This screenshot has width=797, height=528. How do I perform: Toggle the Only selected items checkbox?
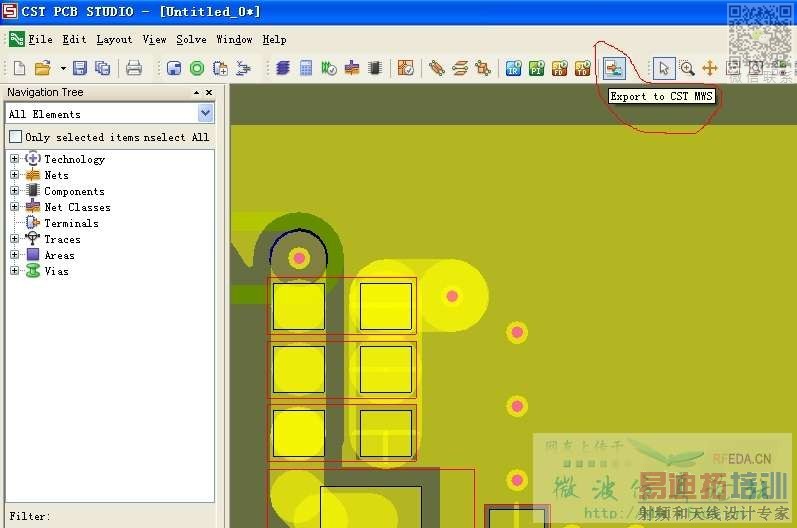(16, 137)
